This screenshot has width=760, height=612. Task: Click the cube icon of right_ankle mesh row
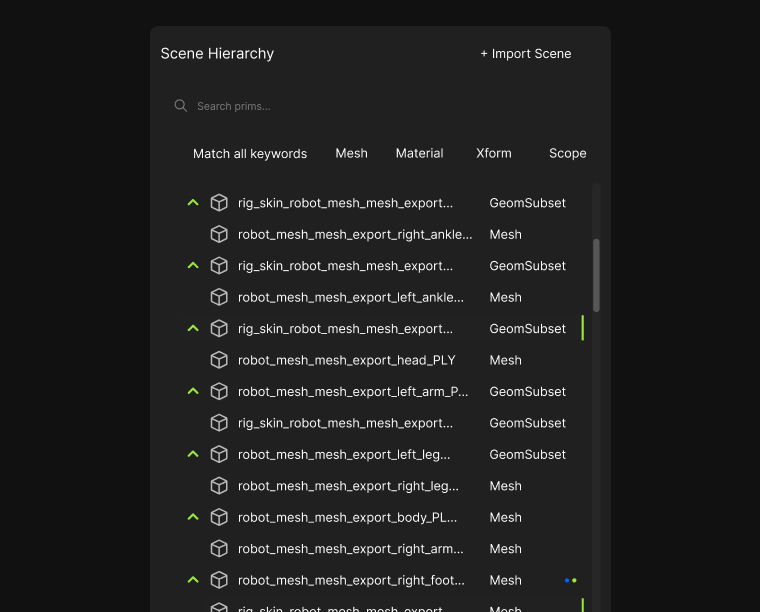219,235
